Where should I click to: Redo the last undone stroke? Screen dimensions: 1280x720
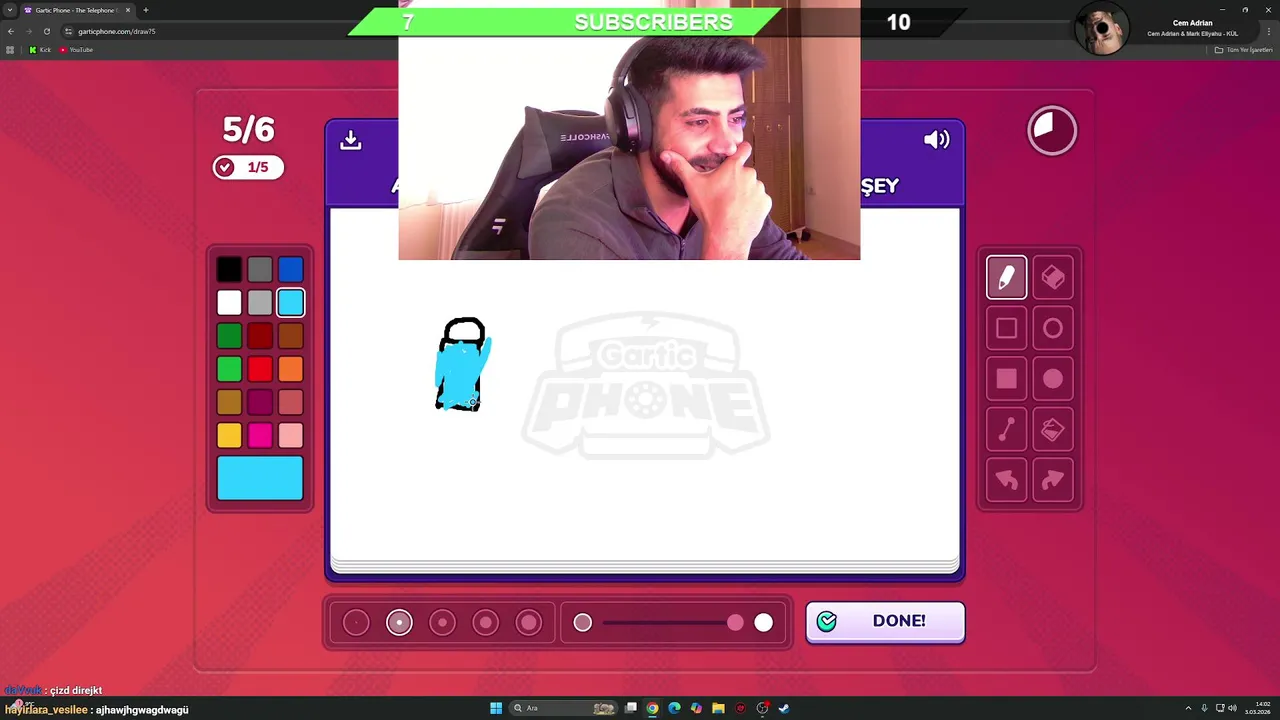[x=1052, y=481]
